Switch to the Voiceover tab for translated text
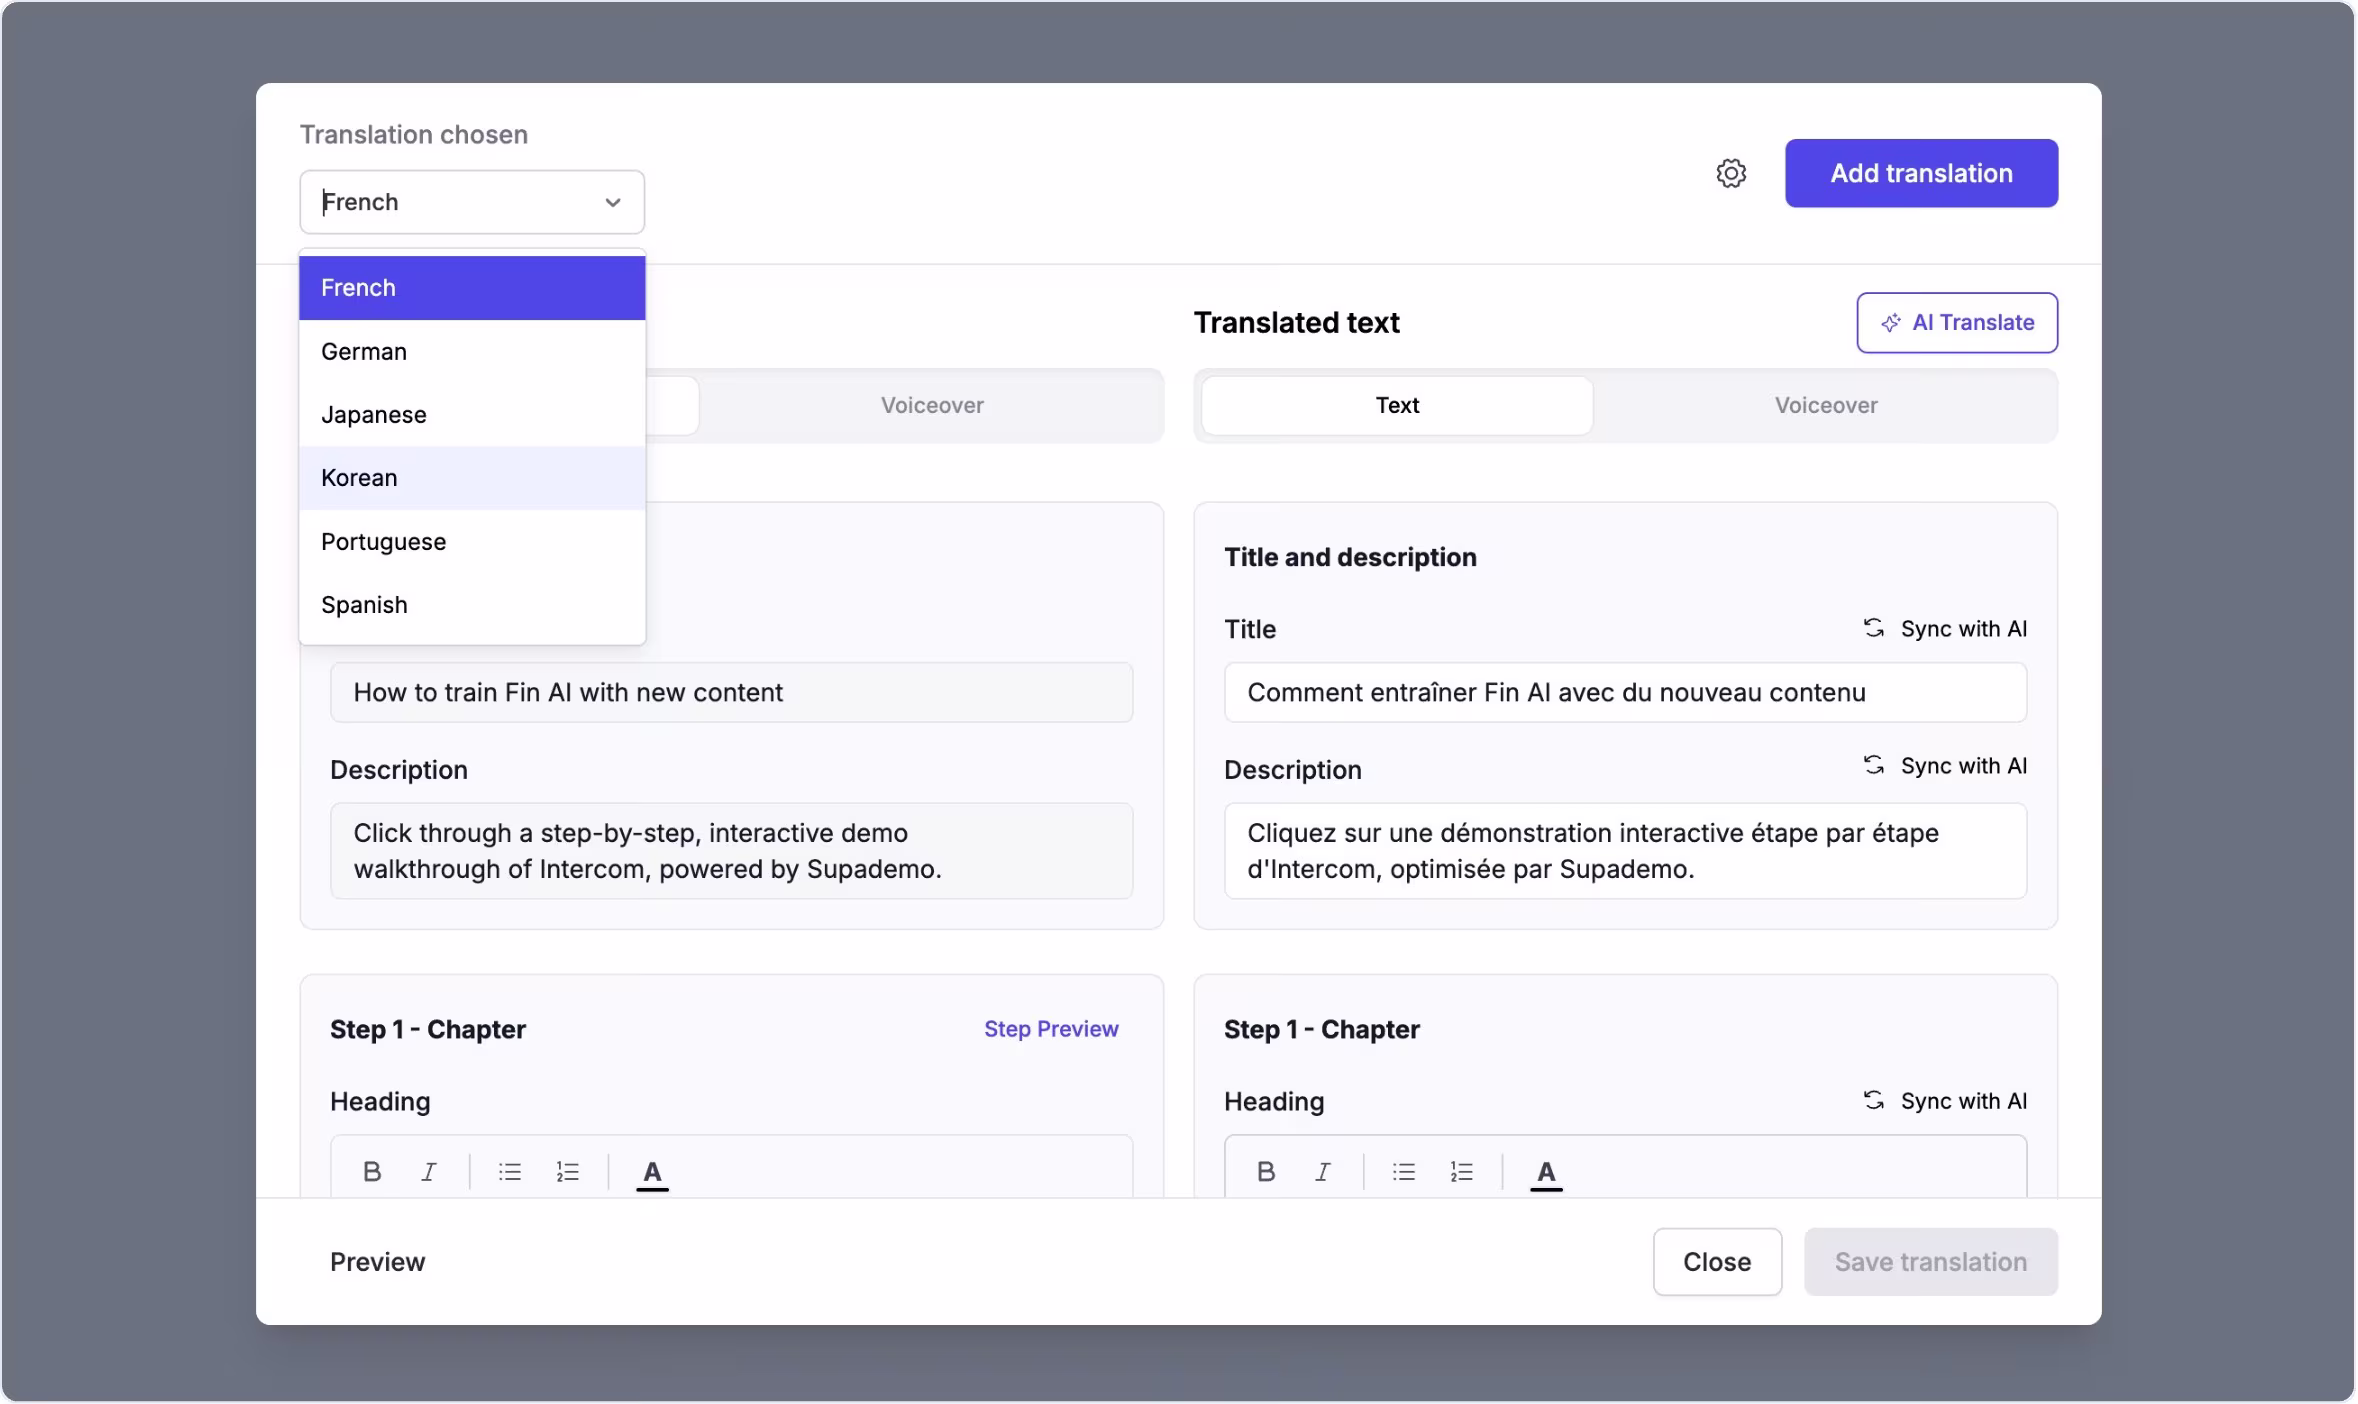Screen dimensions: 2358x1404 (1824, 405)
